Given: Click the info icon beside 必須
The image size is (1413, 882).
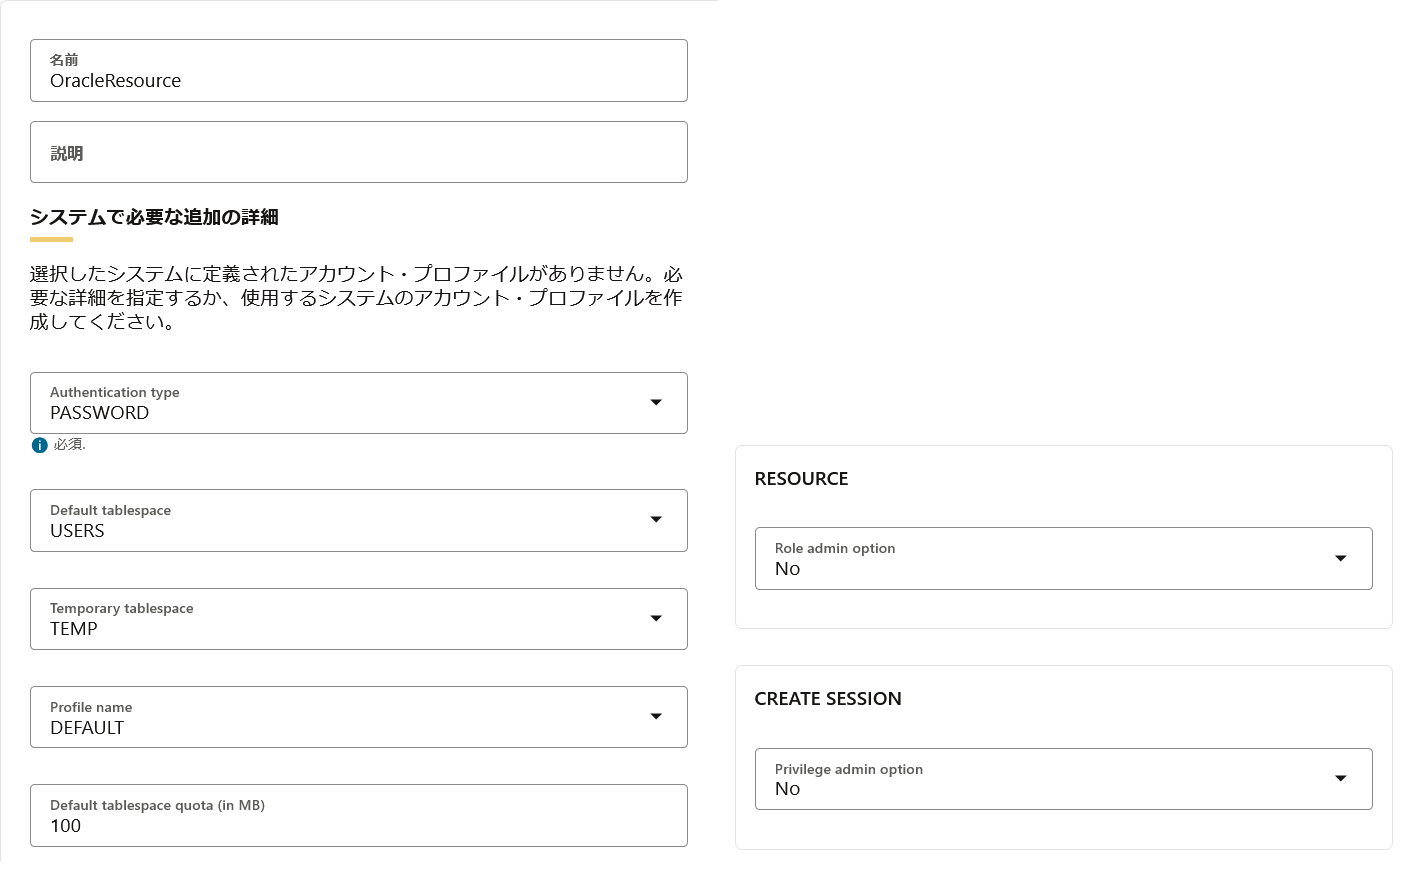Looking at the screenshot, I should [x=39, y=445].
